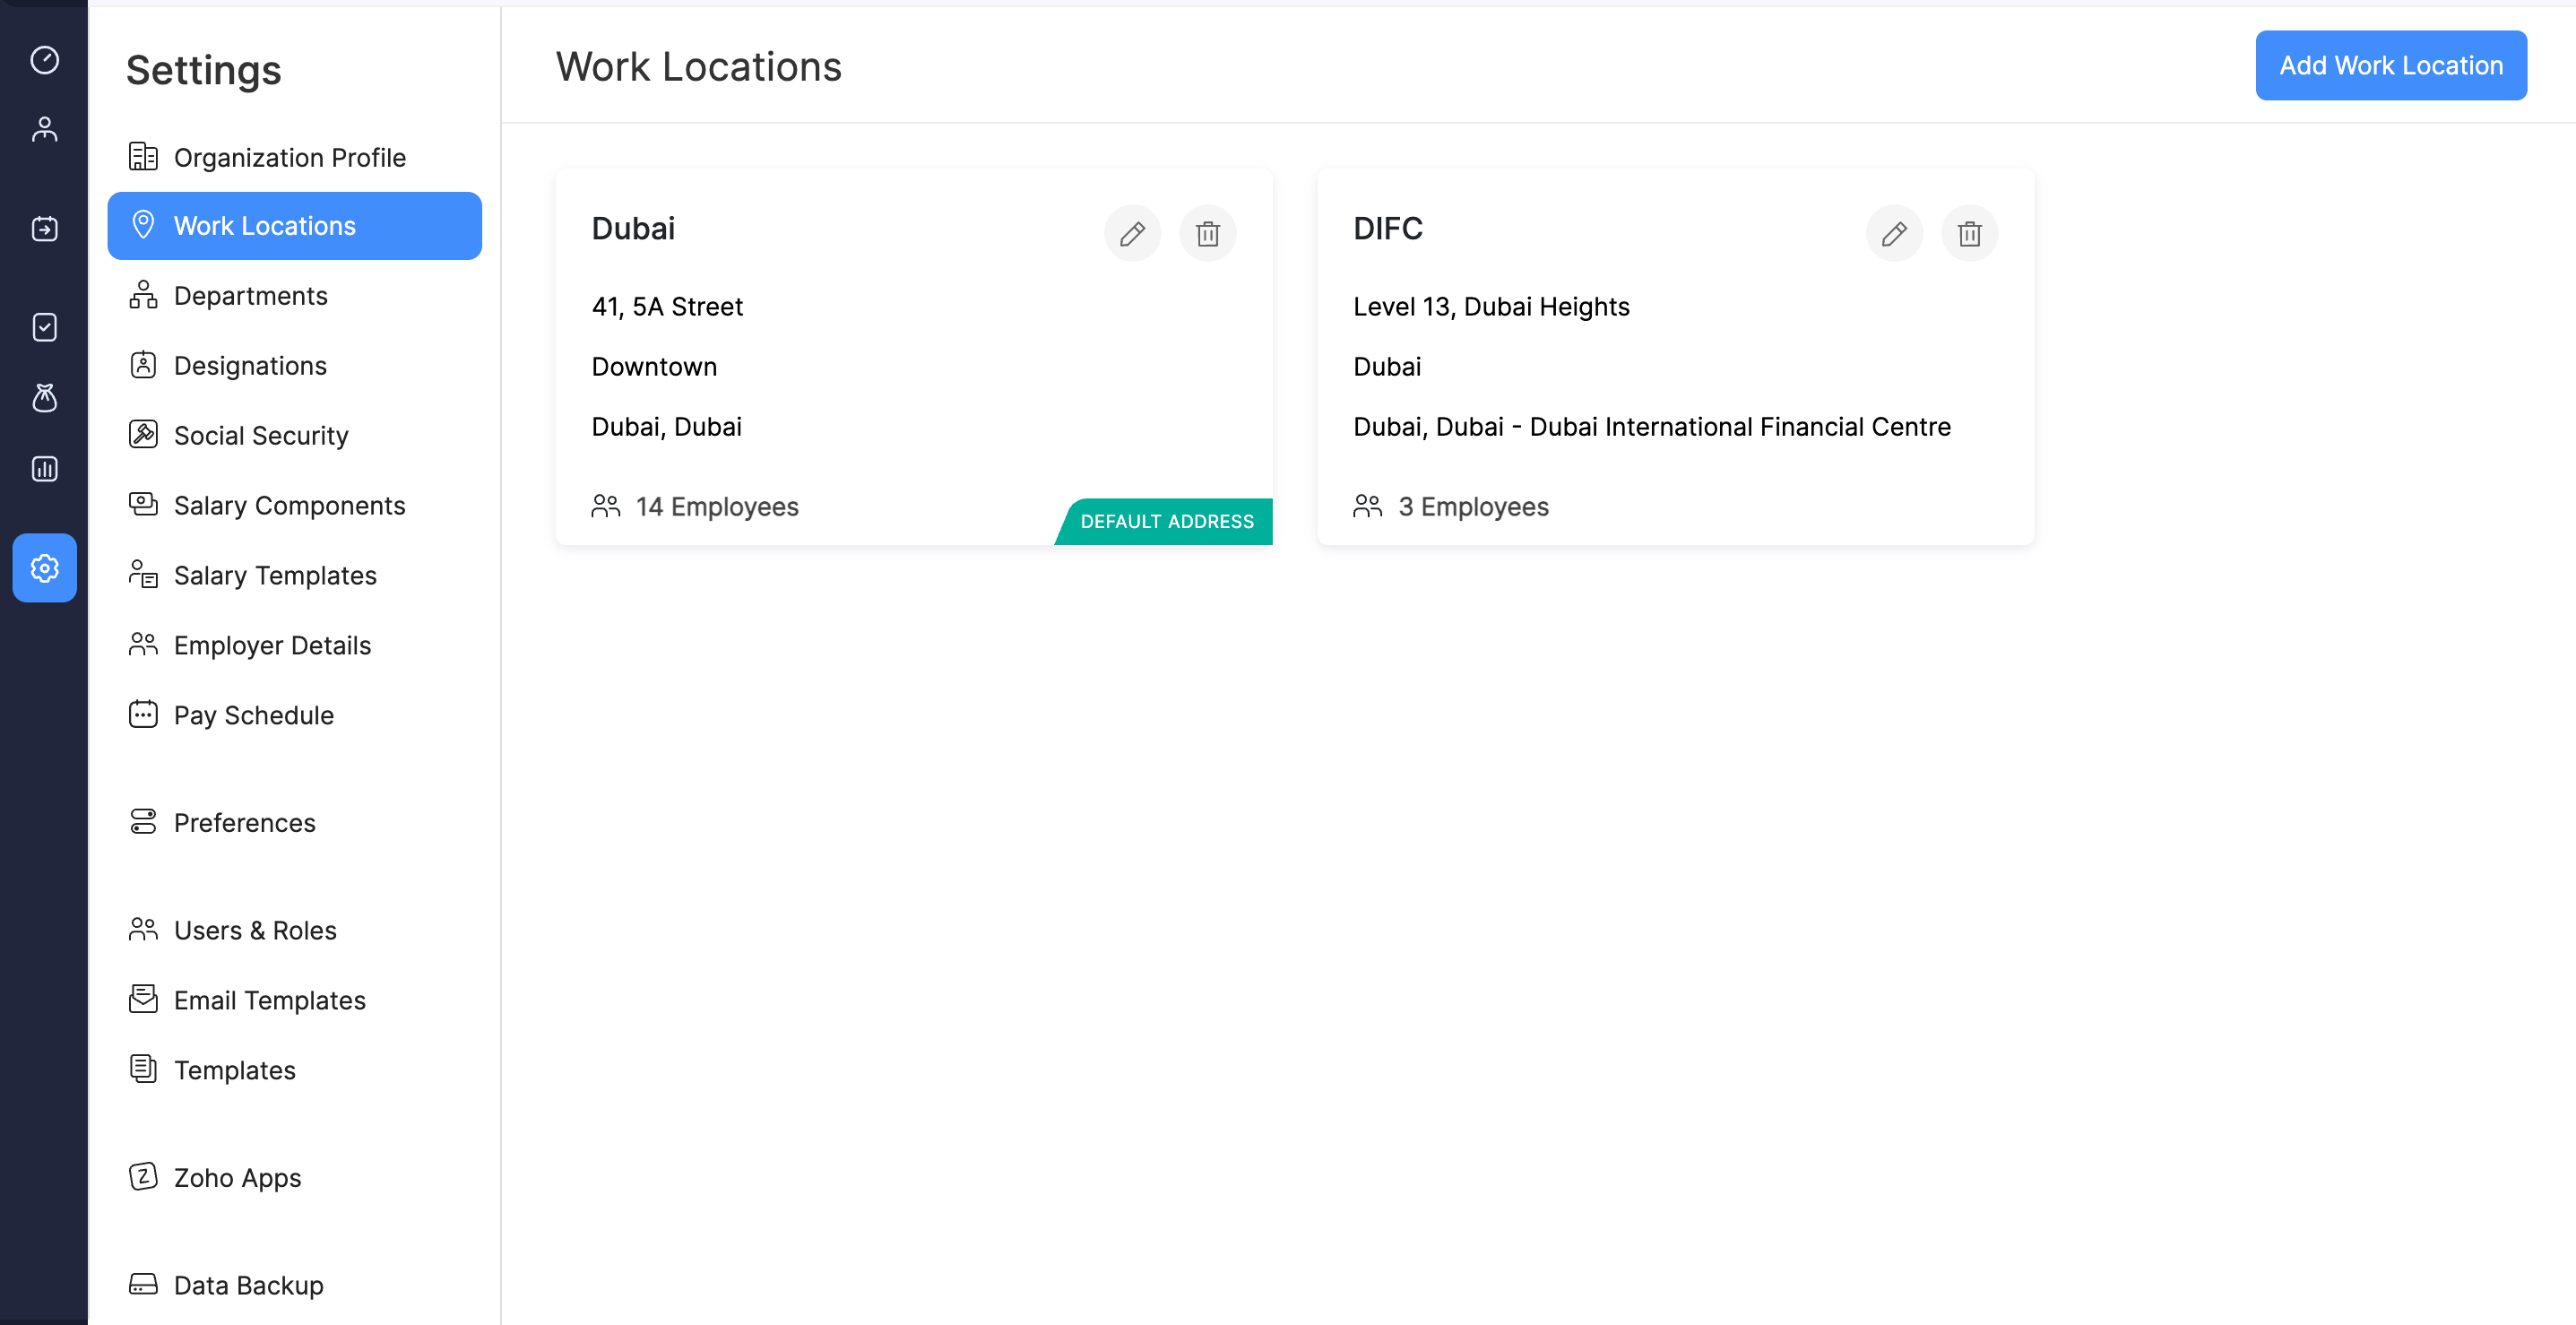The height and width of the screenshot is (1325, 2576).
Task: Open the Employees section in the sidebar
Action: [44, 128]
